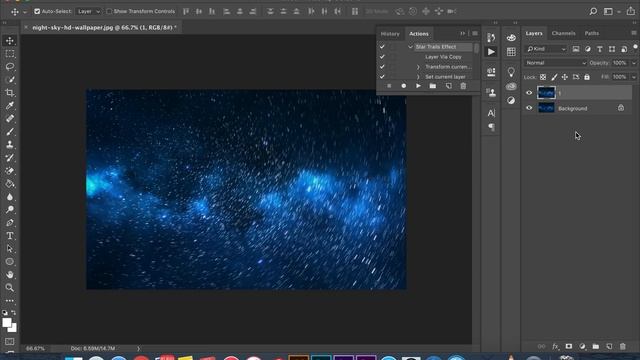The image size is (640, 360).
Task: Close the night-sky-hd-wallpaper.jpg document tab
Action: [x=26, y=27]
